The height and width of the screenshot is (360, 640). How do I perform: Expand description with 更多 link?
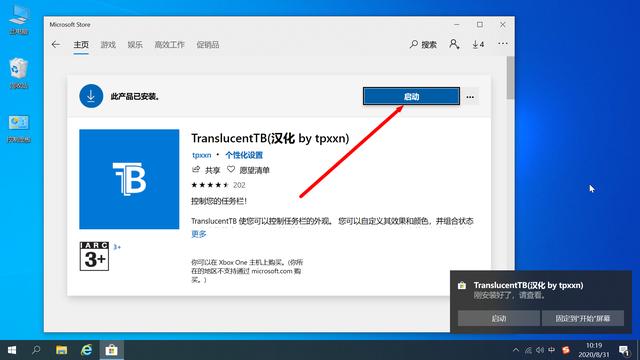(x=199, y=234)
